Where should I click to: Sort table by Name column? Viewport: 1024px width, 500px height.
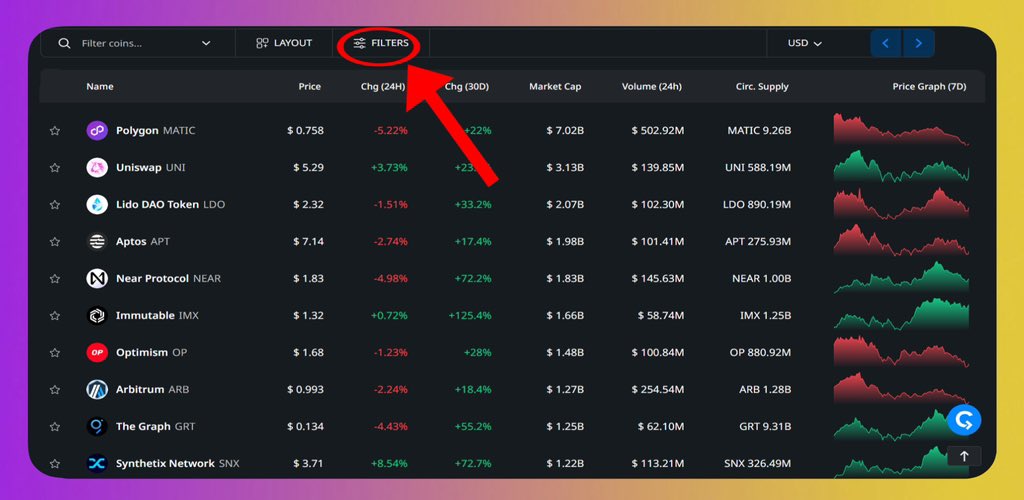[100, 86]
